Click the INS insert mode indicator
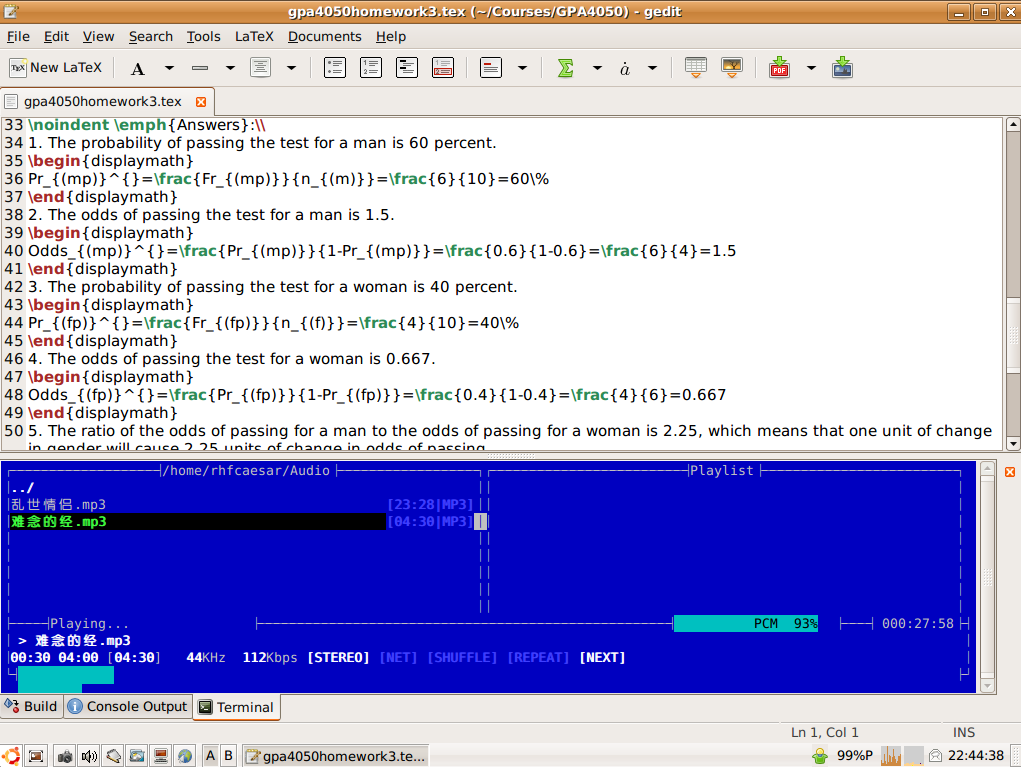 (x=964, y=732)
